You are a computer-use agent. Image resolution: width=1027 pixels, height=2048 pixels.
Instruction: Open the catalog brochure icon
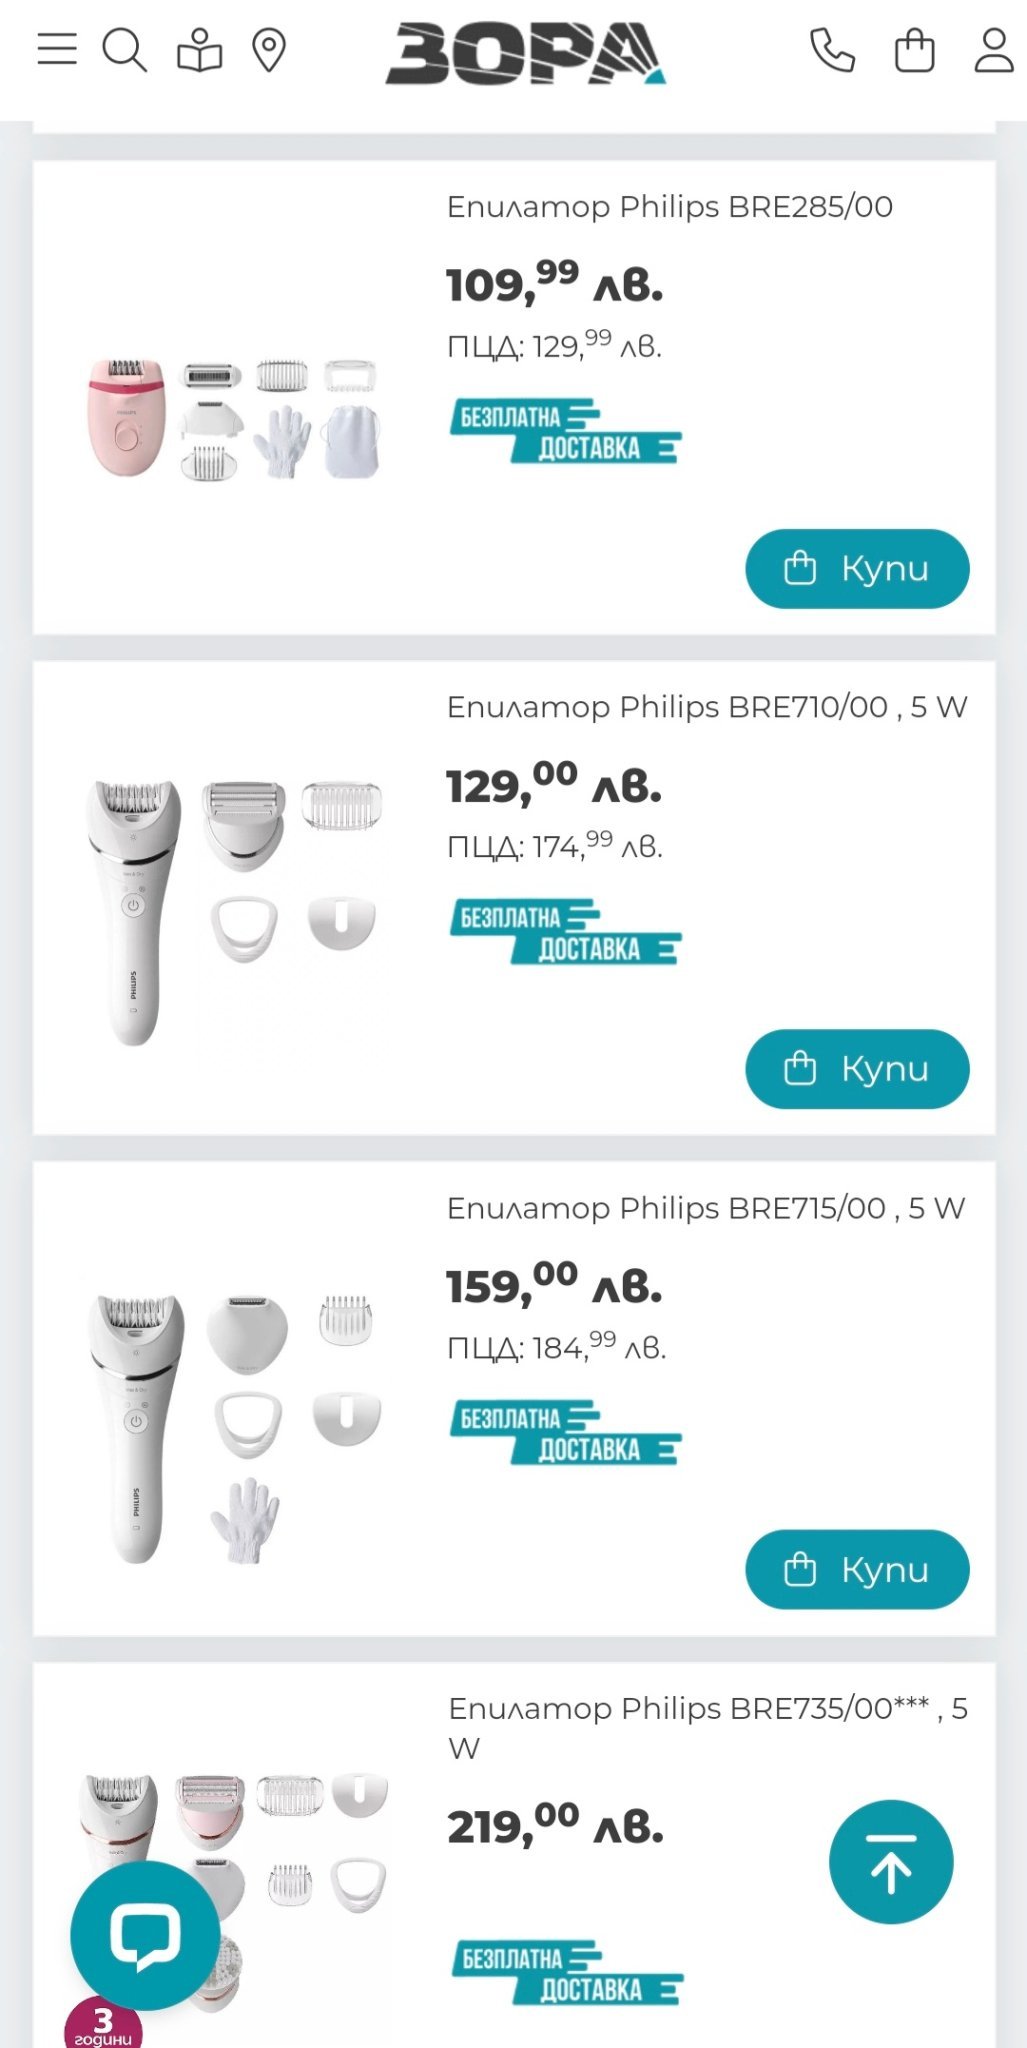(199, 50)
